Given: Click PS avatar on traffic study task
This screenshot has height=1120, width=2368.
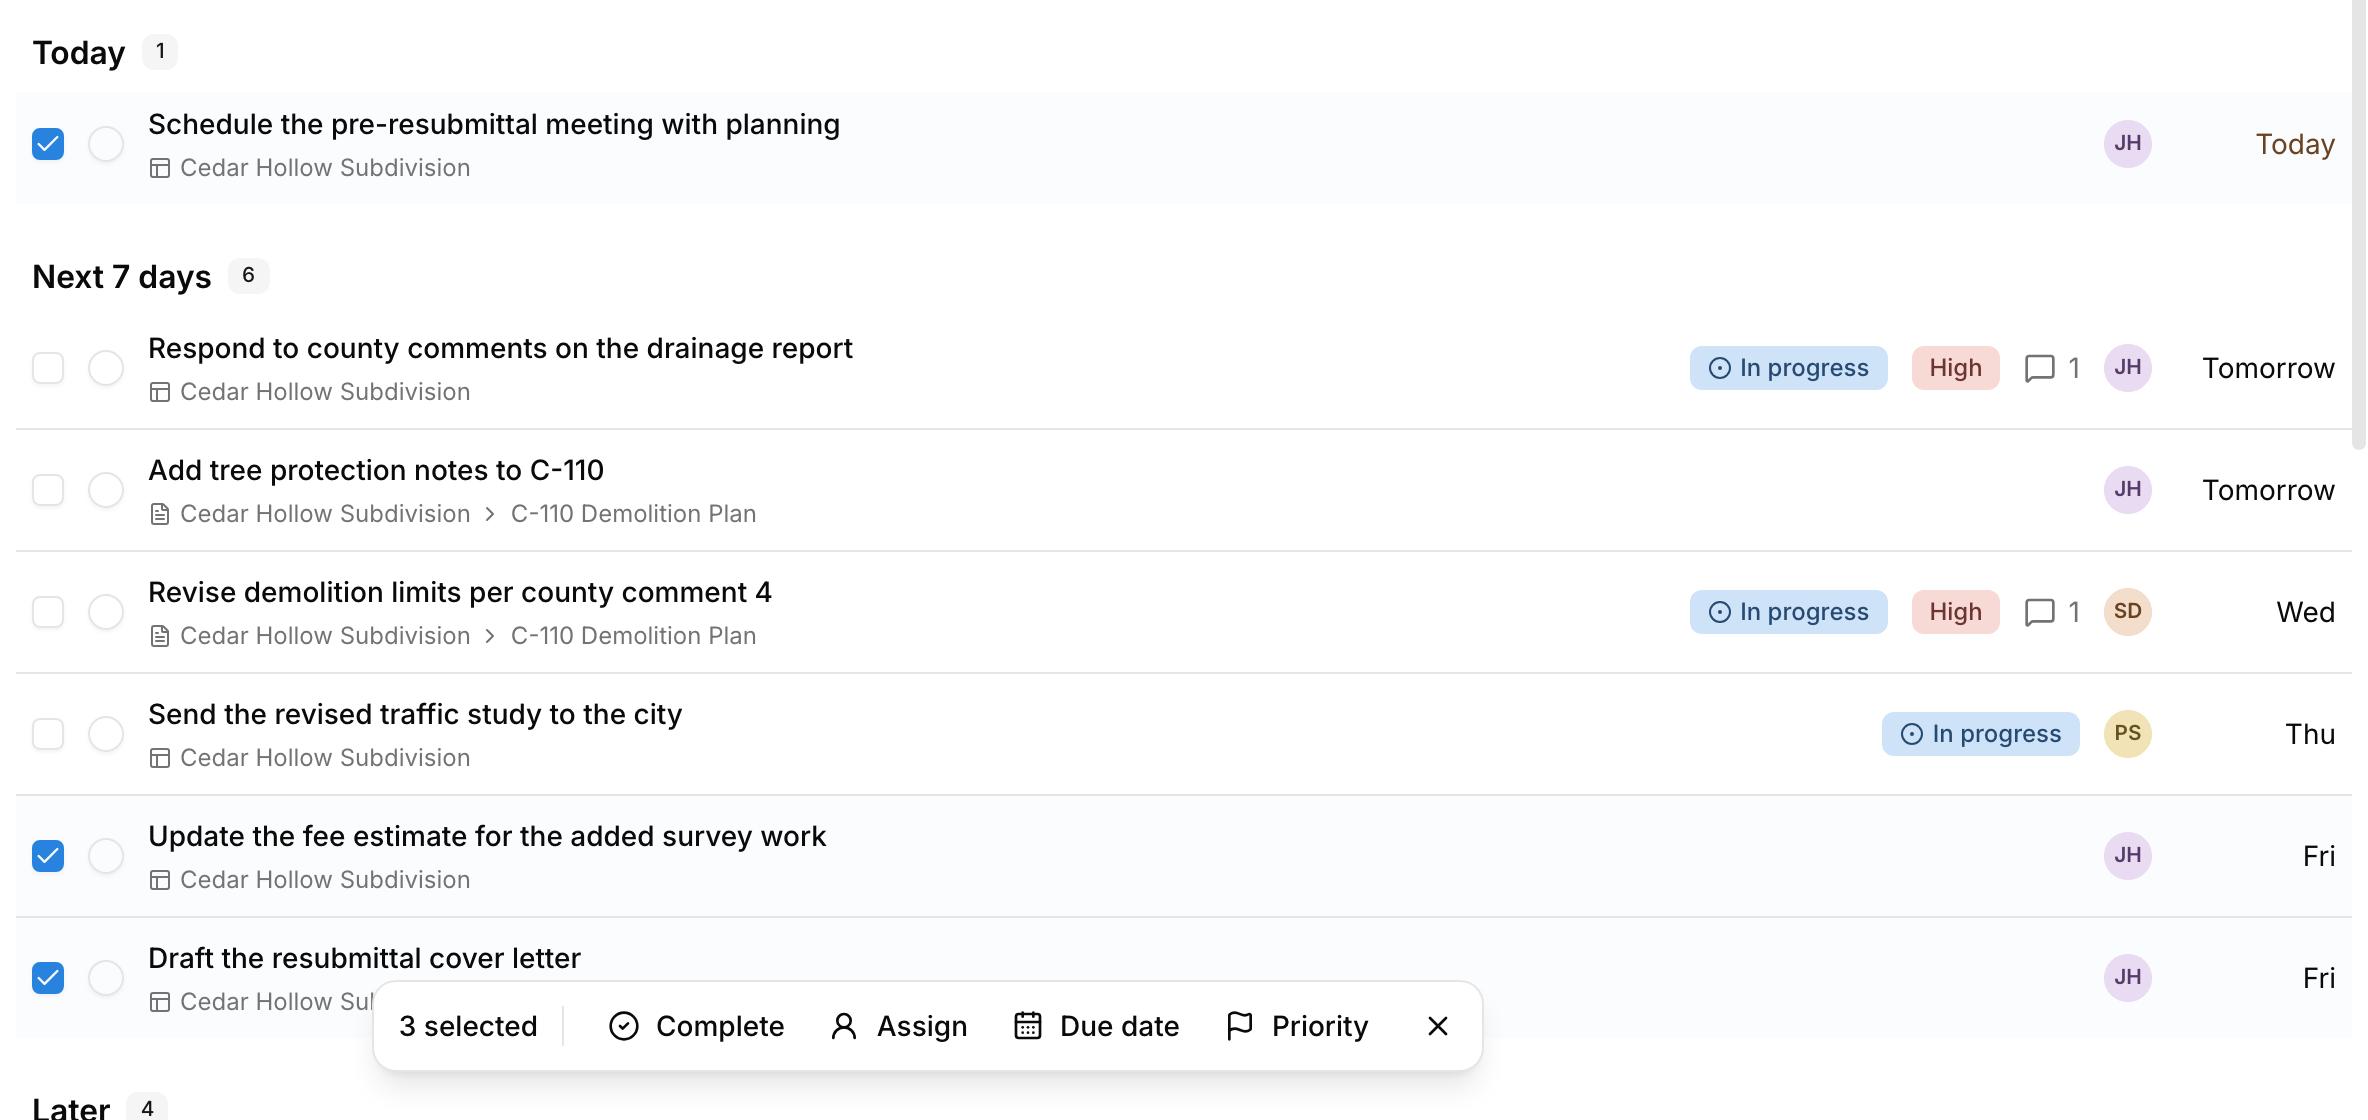Looking at the screenshot, I should click(2128, 734).
